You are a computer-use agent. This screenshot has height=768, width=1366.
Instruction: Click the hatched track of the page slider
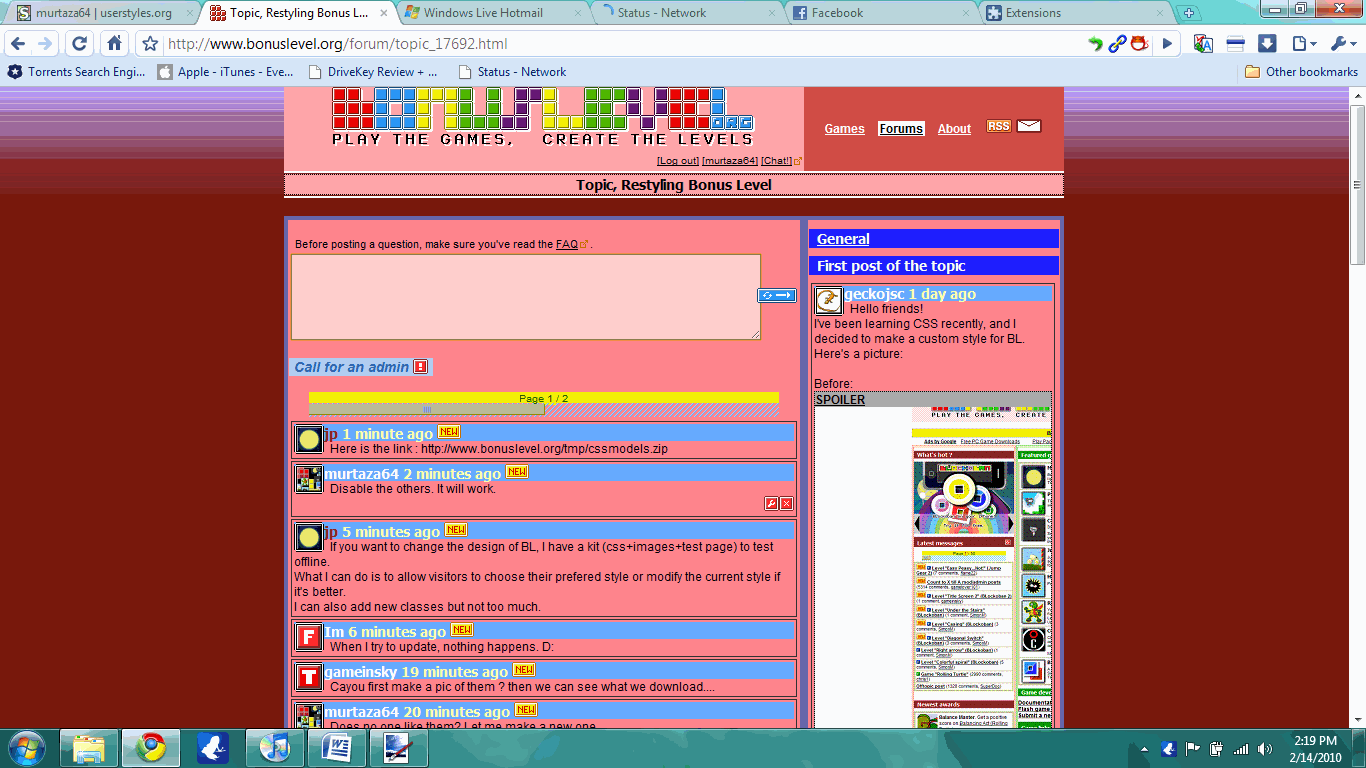point(662,410)
